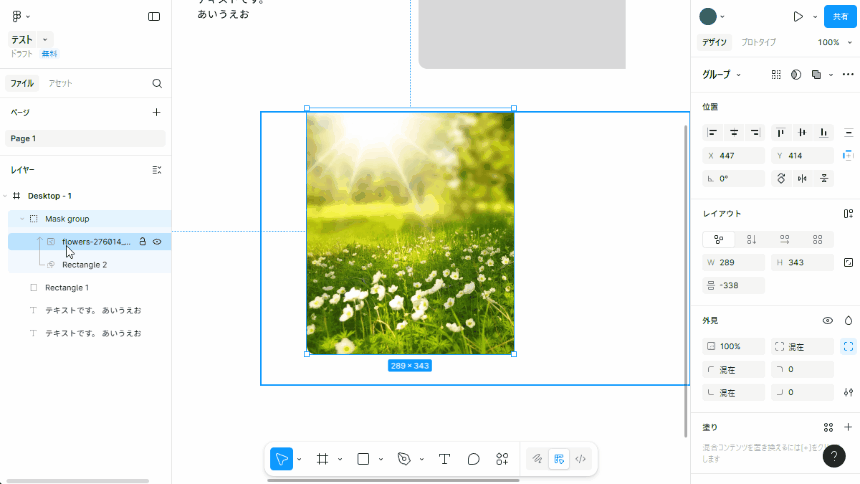
Task: Toggle visibility of flowers image layer
Action: [157, 242]
